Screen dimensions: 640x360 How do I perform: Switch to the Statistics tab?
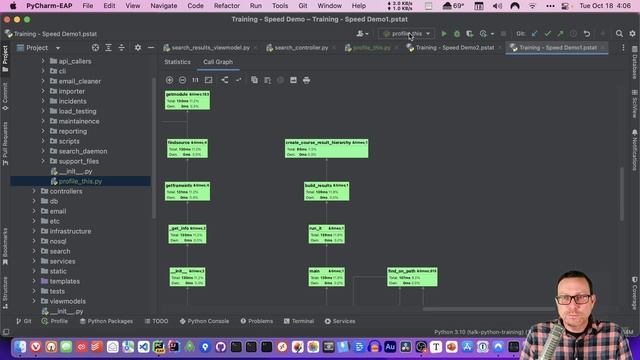pyautogui.click(x=177, y=62)
